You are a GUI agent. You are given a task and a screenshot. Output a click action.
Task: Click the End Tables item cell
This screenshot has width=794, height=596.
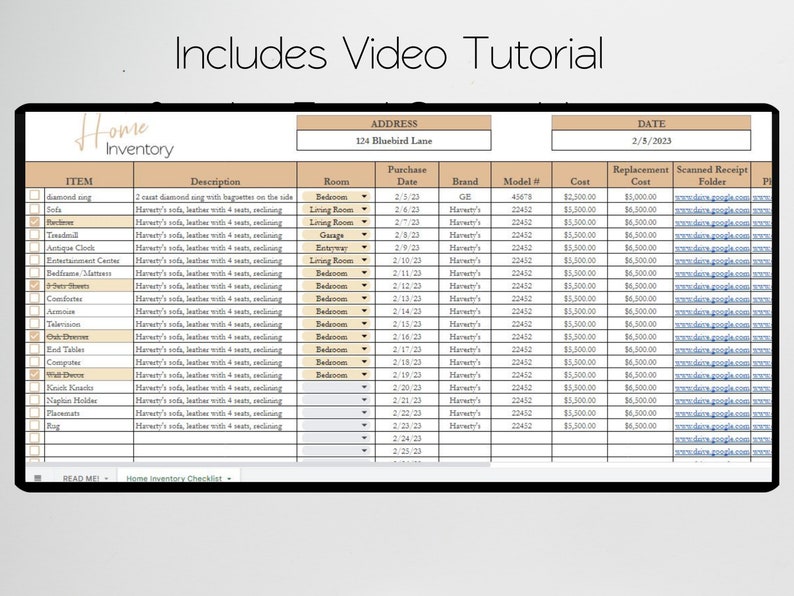point(89,349)
